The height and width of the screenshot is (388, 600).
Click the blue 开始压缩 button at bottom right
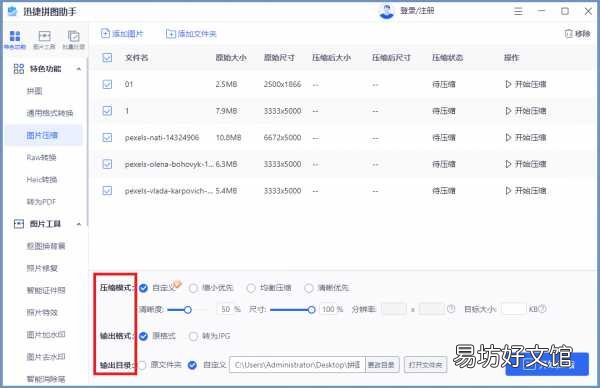pyautogui.click(x=547, y=364)
